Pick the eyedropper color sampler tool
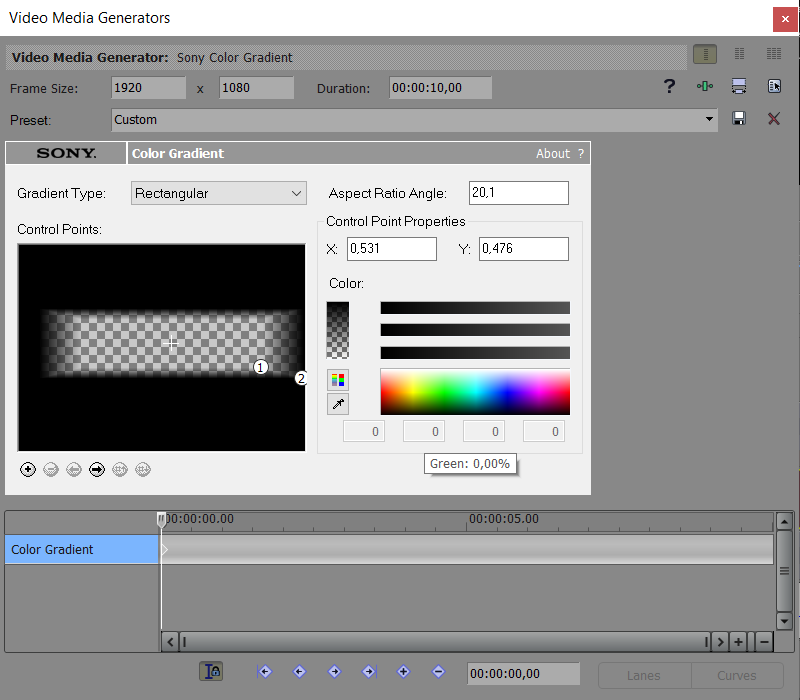Viewport: 800px width, 700px height. (337, 404)
